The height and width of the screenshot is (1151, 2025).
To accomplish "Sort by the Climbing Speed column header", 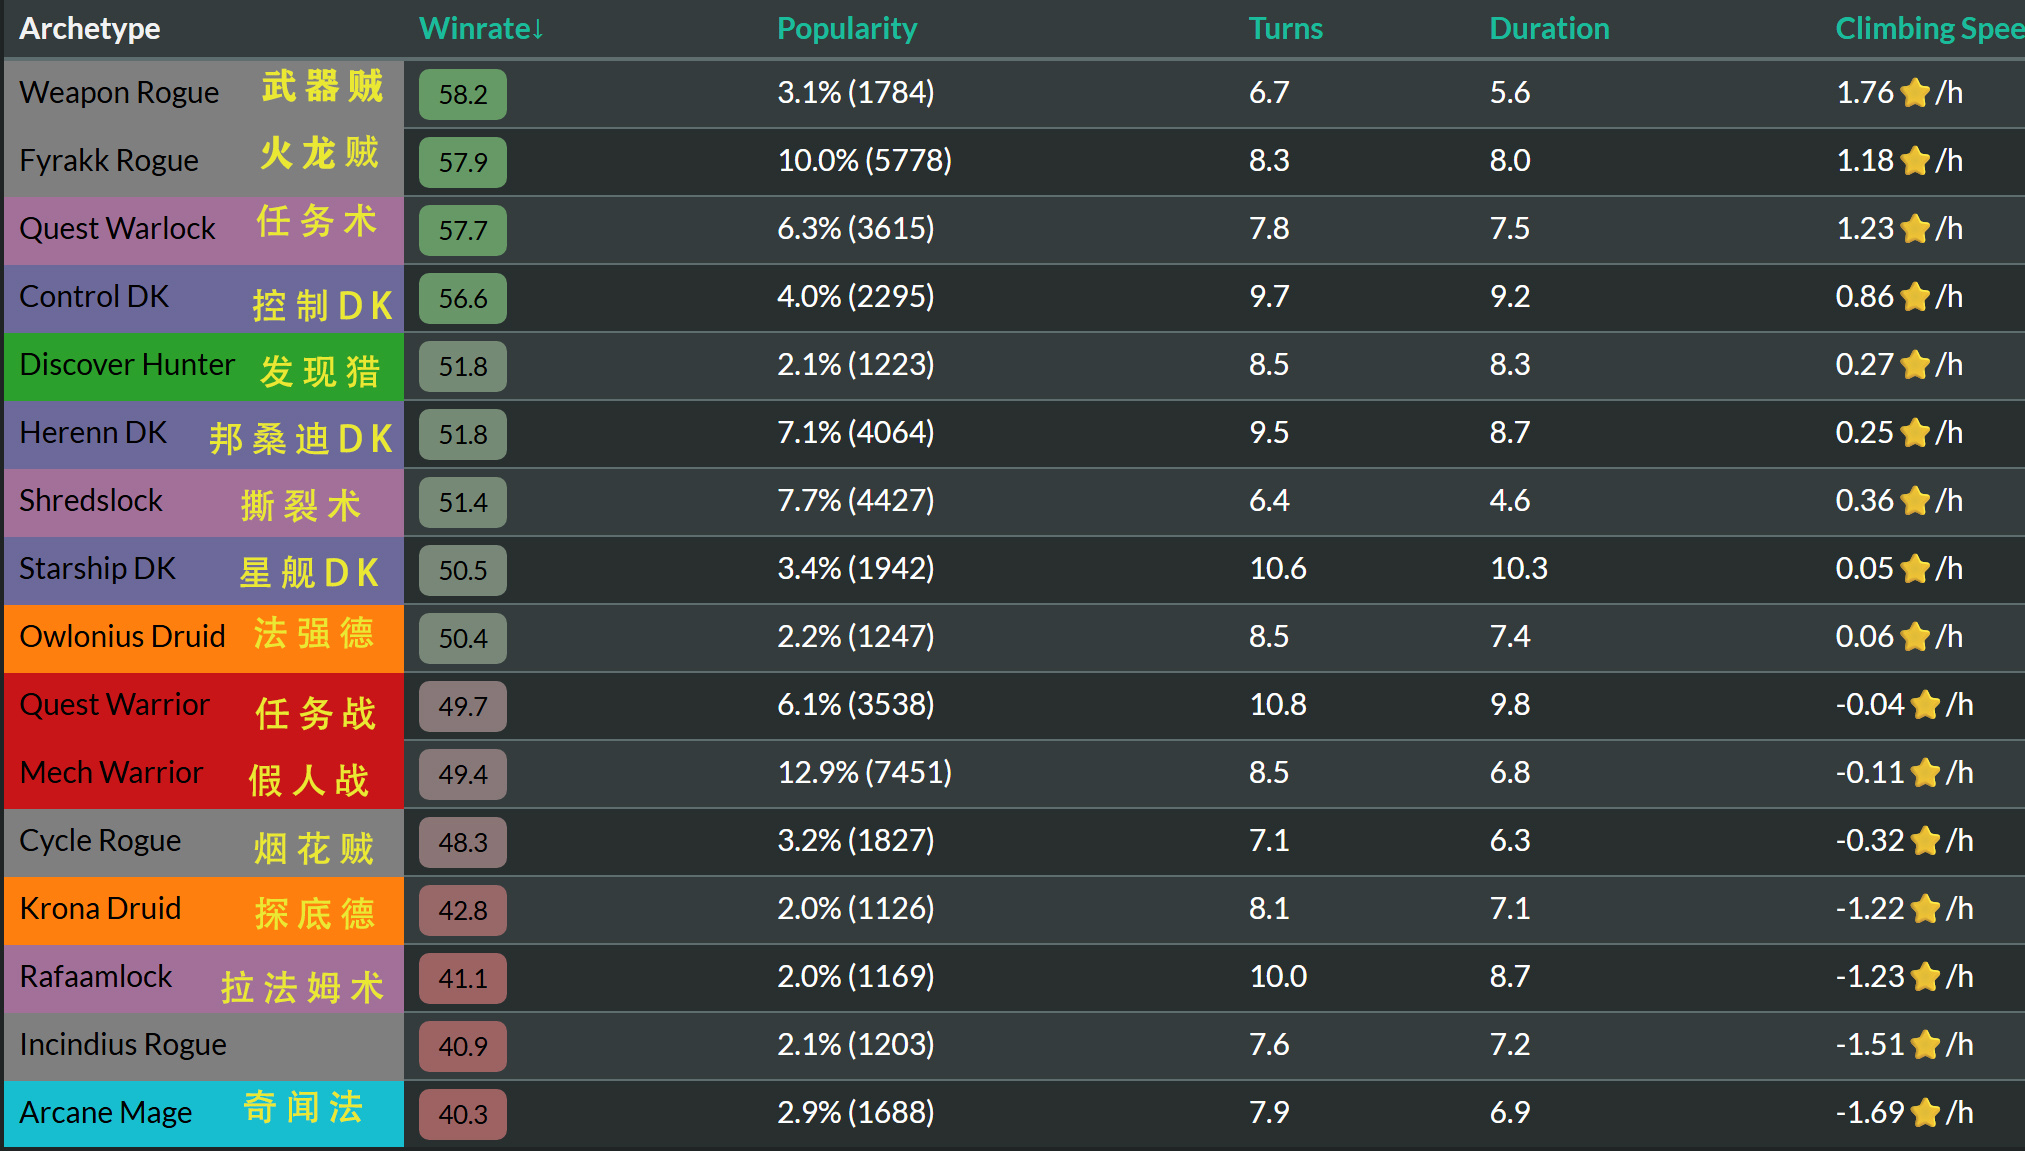I will click(1928, 29).
